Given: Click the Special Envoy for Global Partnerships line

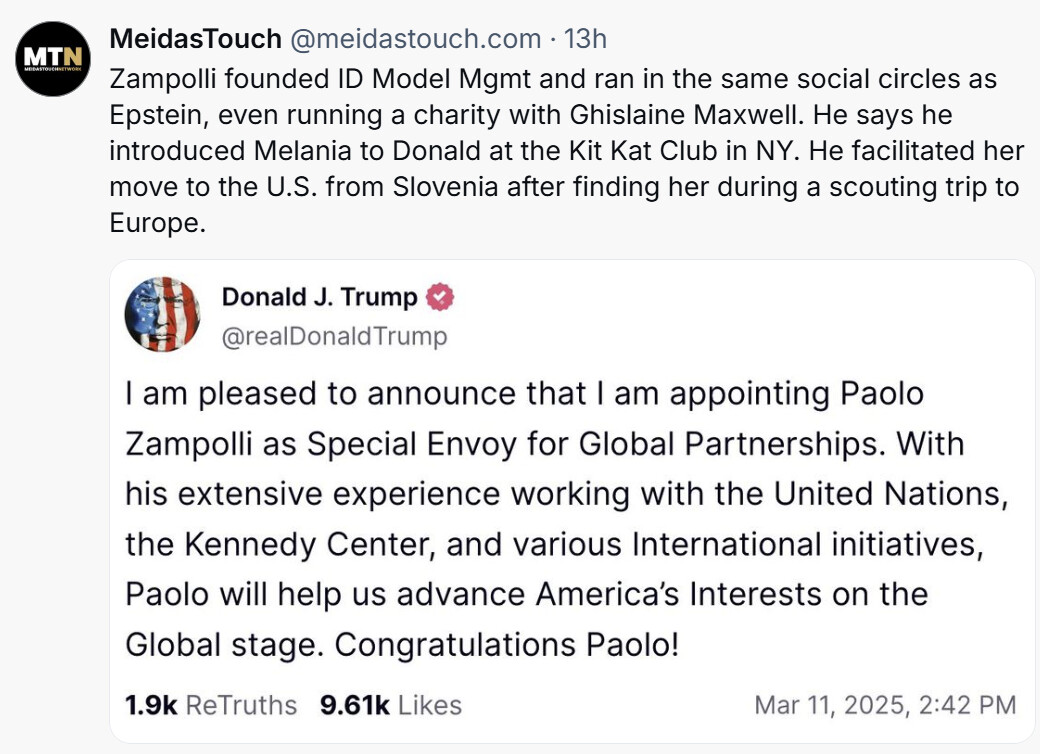Looking at the screenshot, I should 545,444.
